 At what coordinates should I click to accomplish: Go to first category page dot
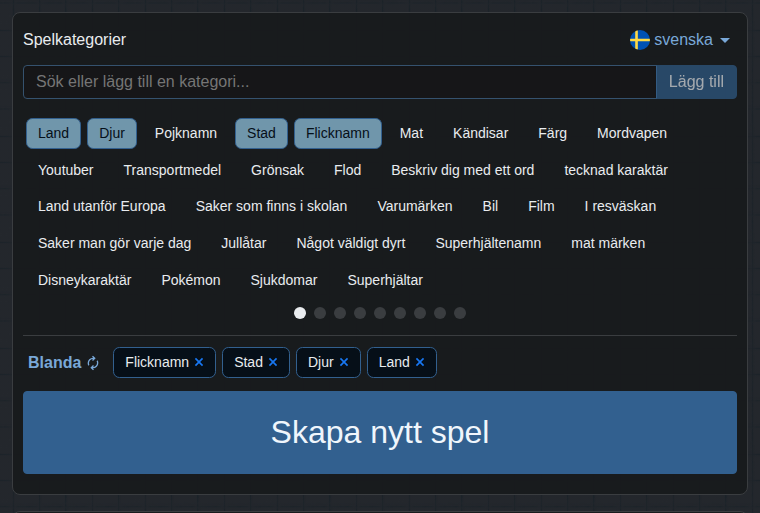tap(300, 313)
